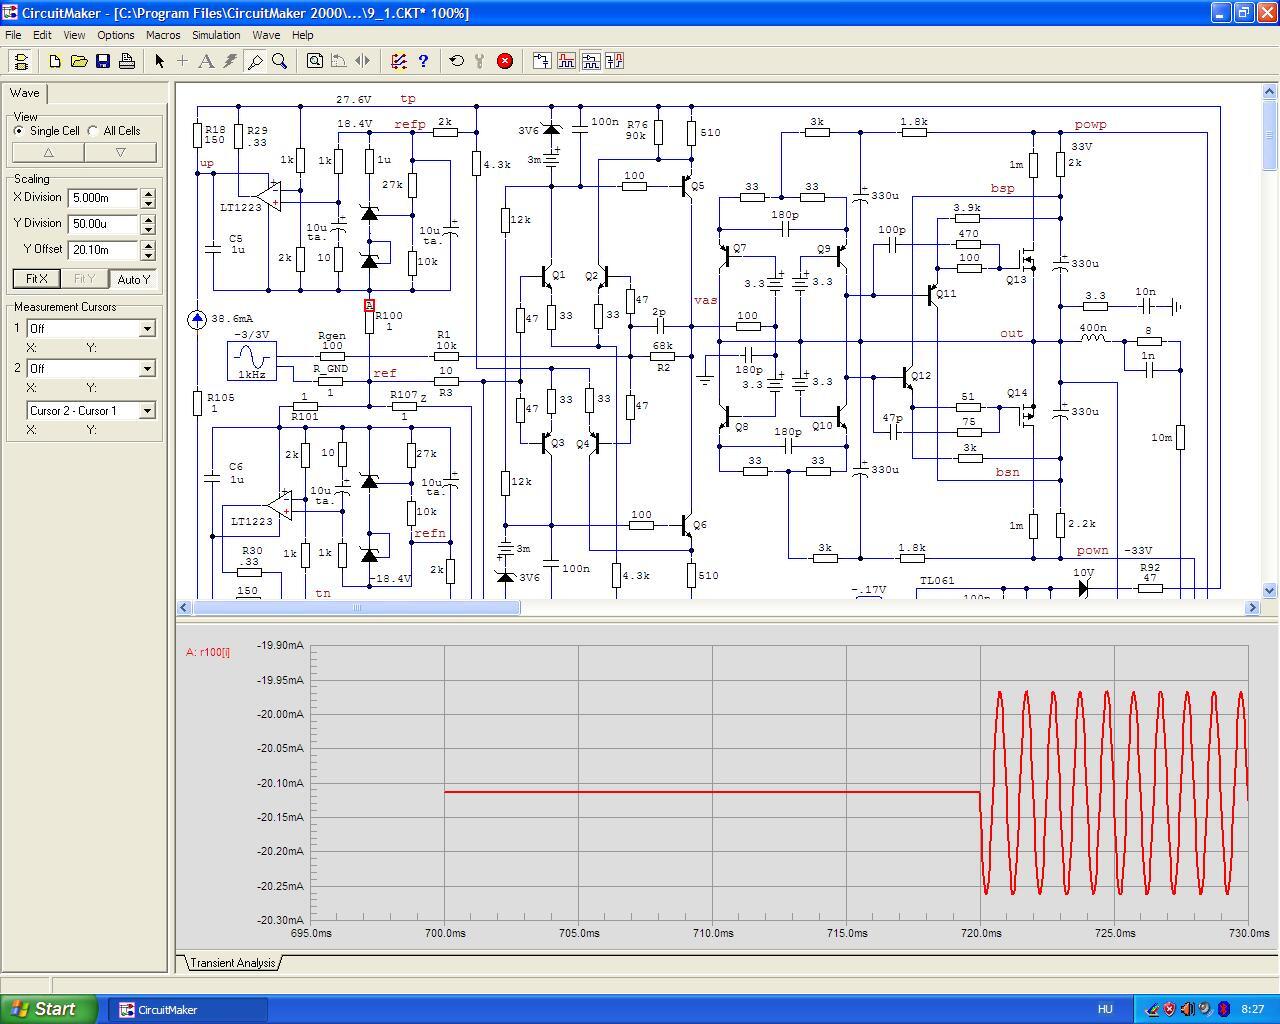Select the Delete lightning-bolt tool
1280x1024 pixels.
coord(231,61)
